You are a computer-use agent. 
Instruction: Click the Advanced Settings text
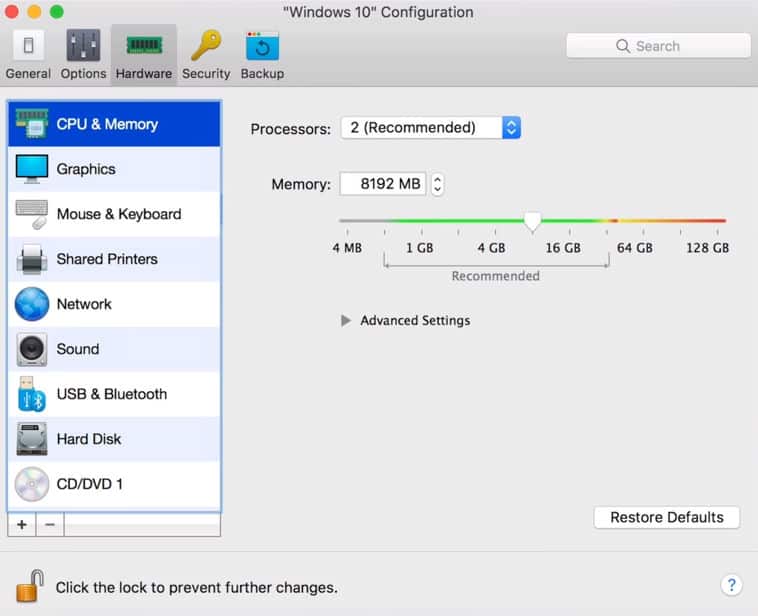coord(415,321)
